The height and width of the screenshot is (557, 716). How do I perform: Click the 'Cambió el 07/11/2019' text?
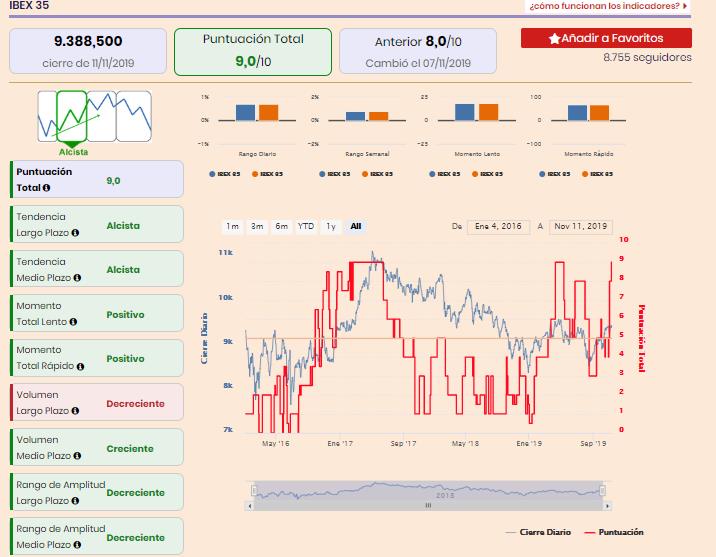pos(418,63)
